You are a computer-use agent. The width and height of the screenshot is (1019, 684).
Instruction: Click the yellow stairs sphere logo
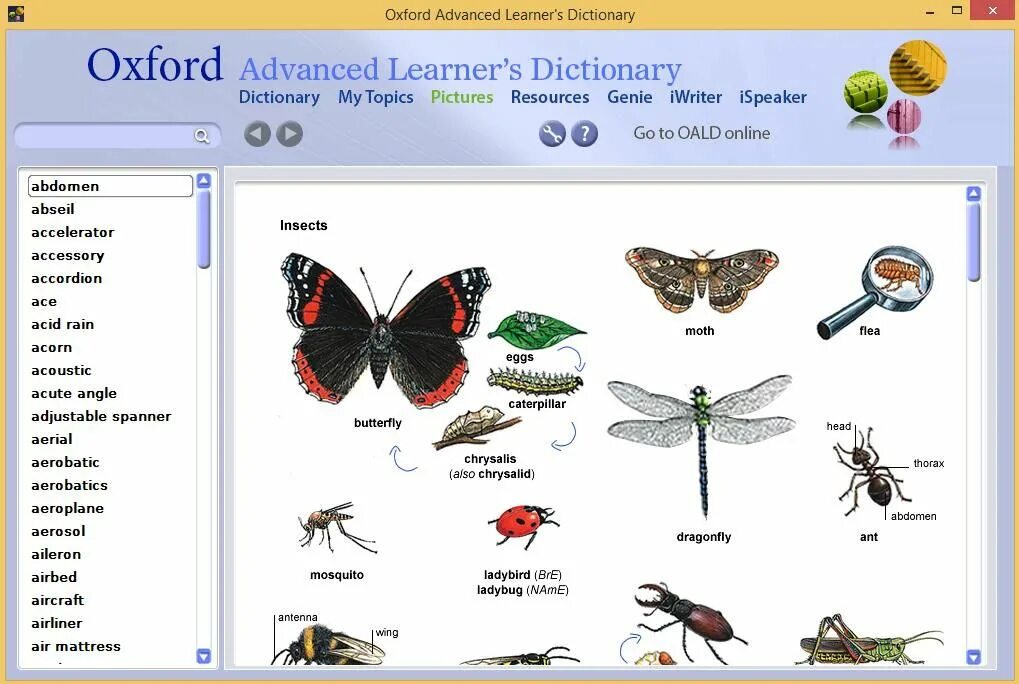point(918,68)
